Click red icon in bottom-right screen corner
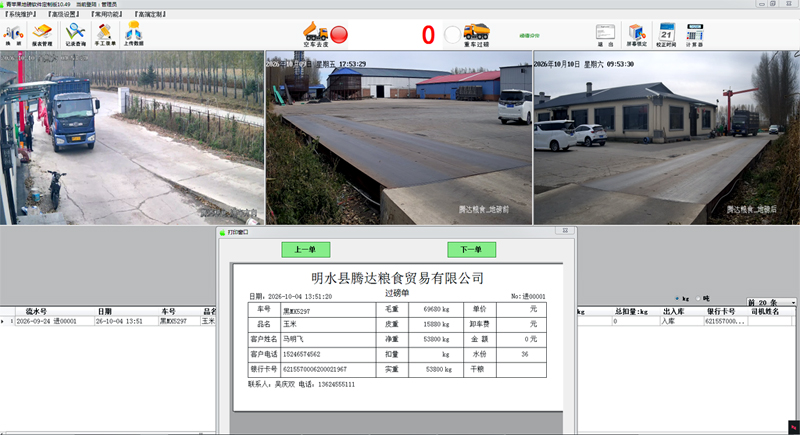This screenshot has width=800, height=435. click(793, 427)
